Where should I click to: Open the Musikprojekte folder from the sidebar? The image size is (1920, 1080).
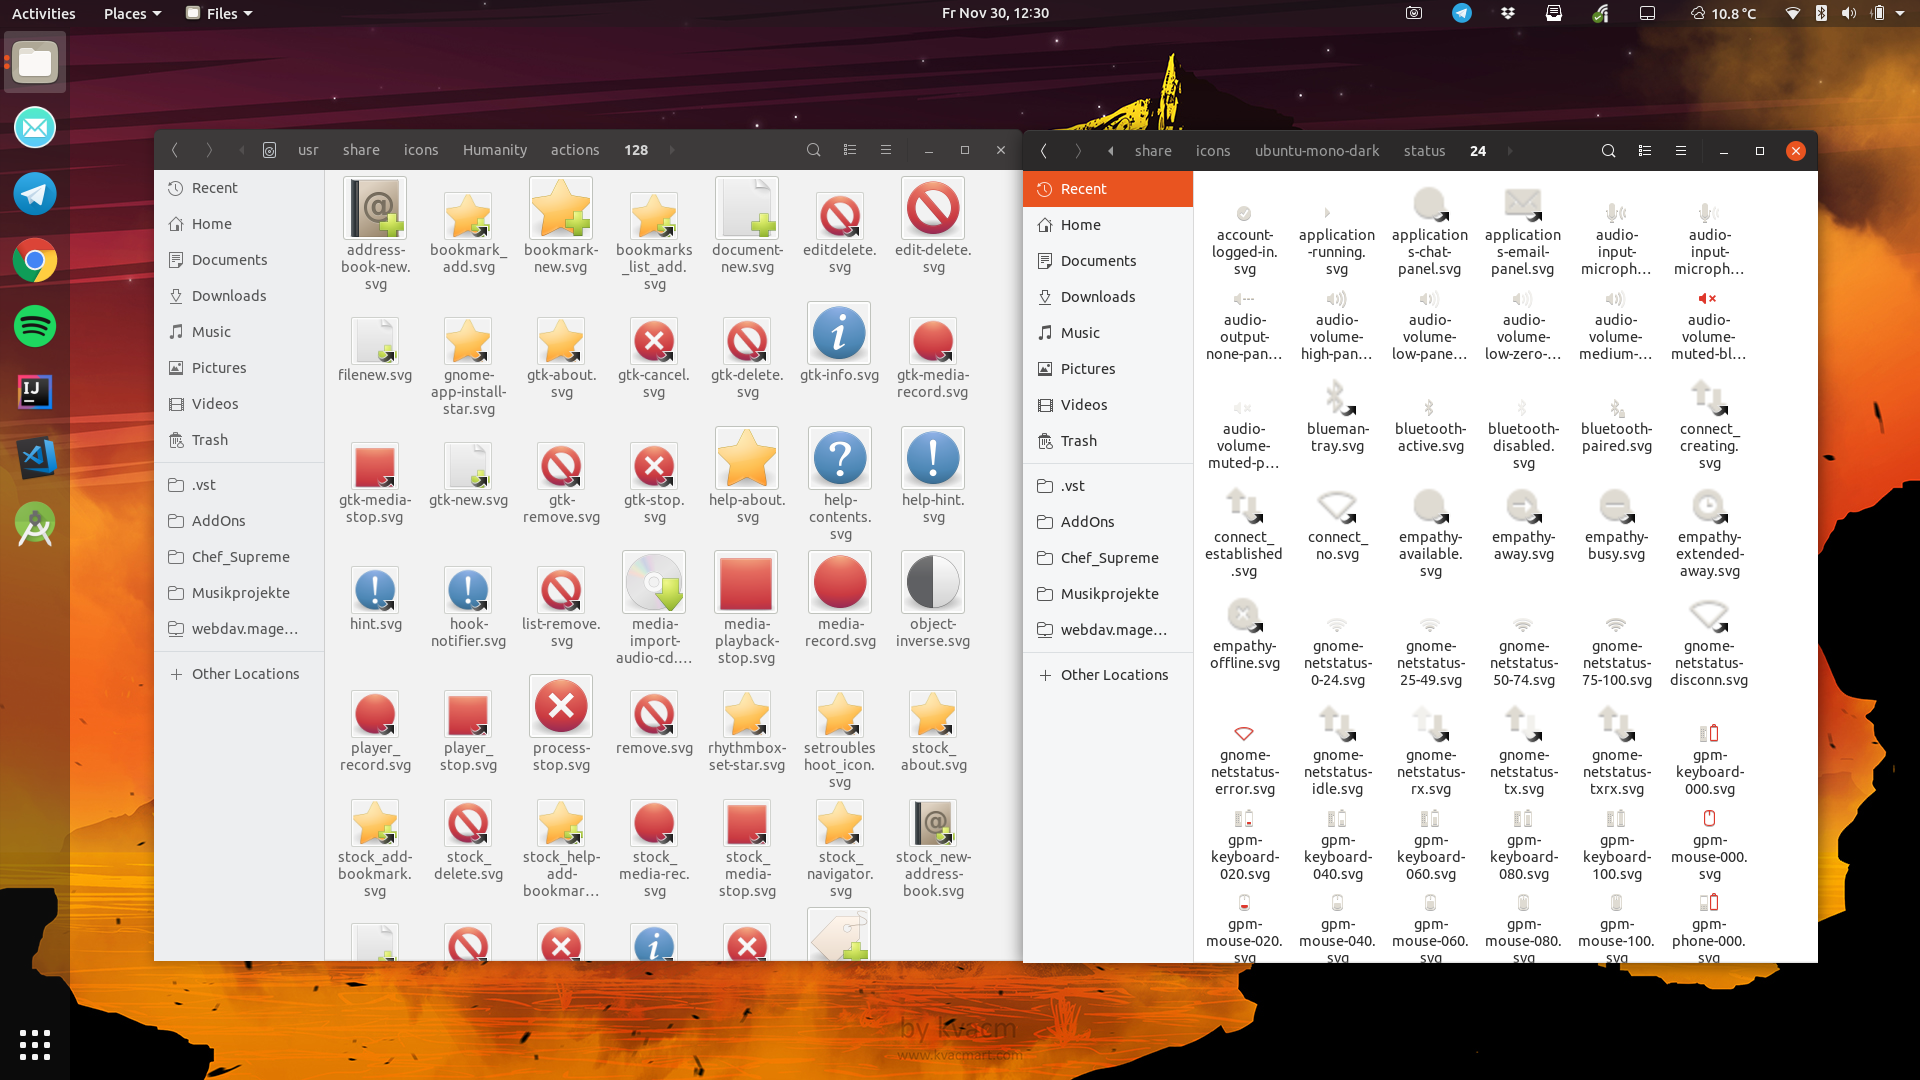pos(240,592)
